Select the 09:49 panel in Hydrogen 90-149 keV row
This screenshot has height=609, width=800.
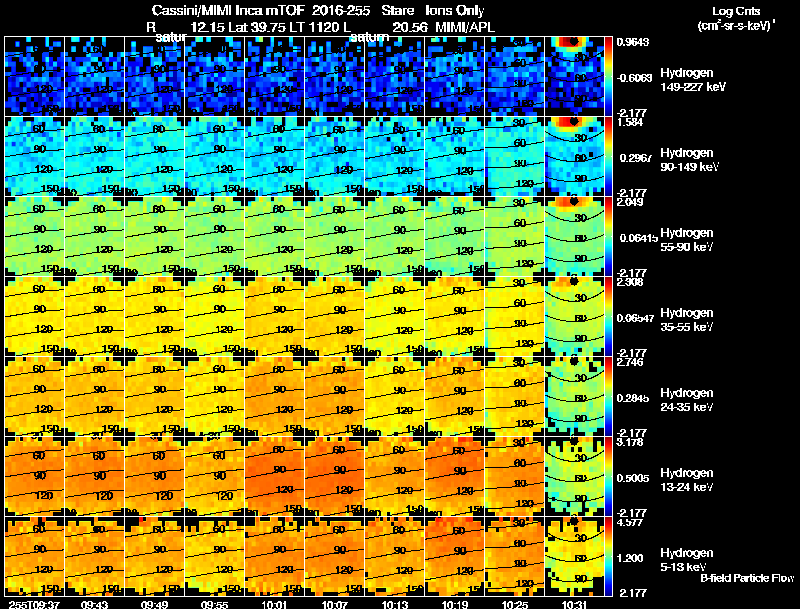pyautogui.click(x=155, y=156)
